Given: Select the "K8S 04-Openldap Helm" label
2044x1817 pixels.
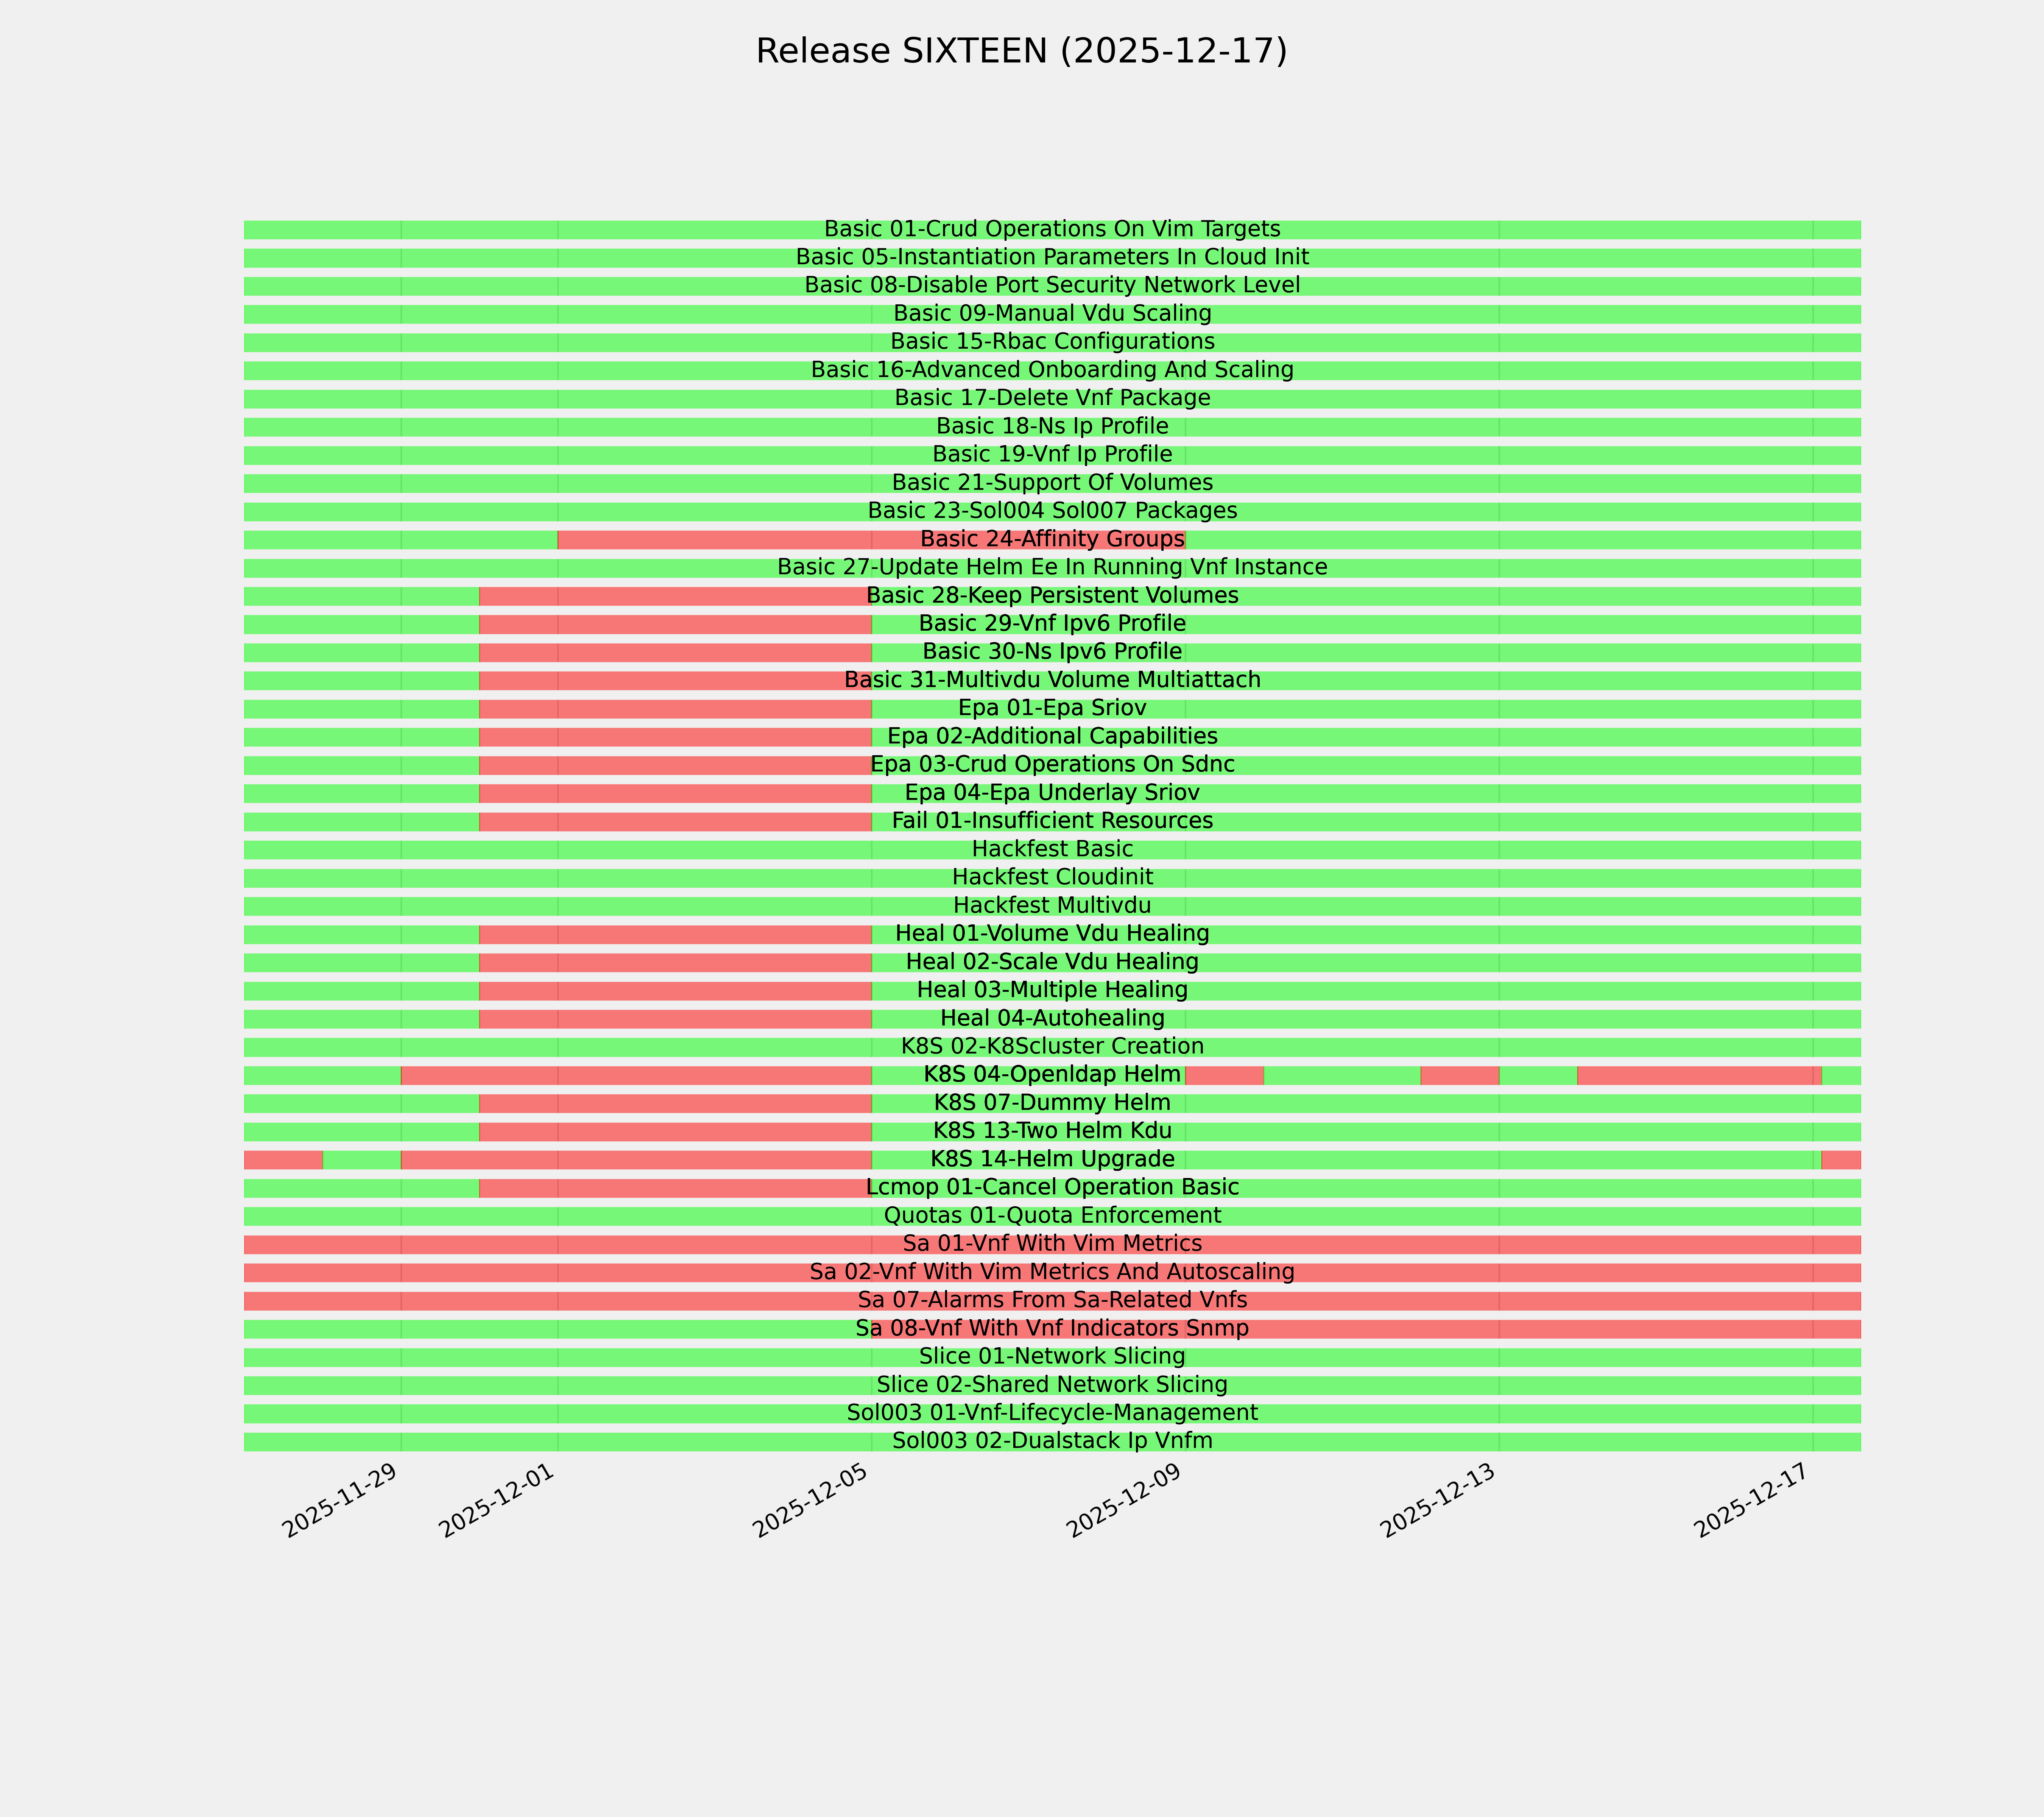Looking at the screenshot, I should [x=1052, y=1075].
